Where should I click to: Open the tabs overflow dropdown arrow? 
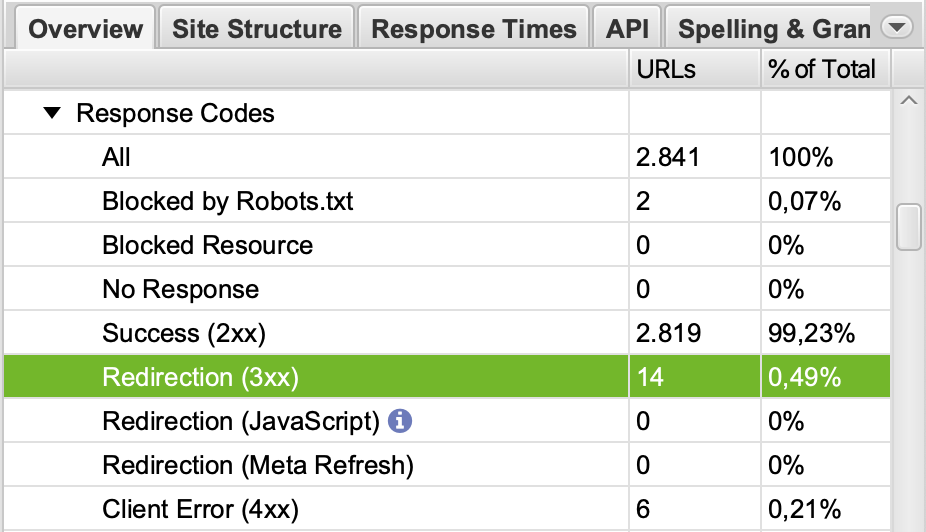tap(896, 28)
